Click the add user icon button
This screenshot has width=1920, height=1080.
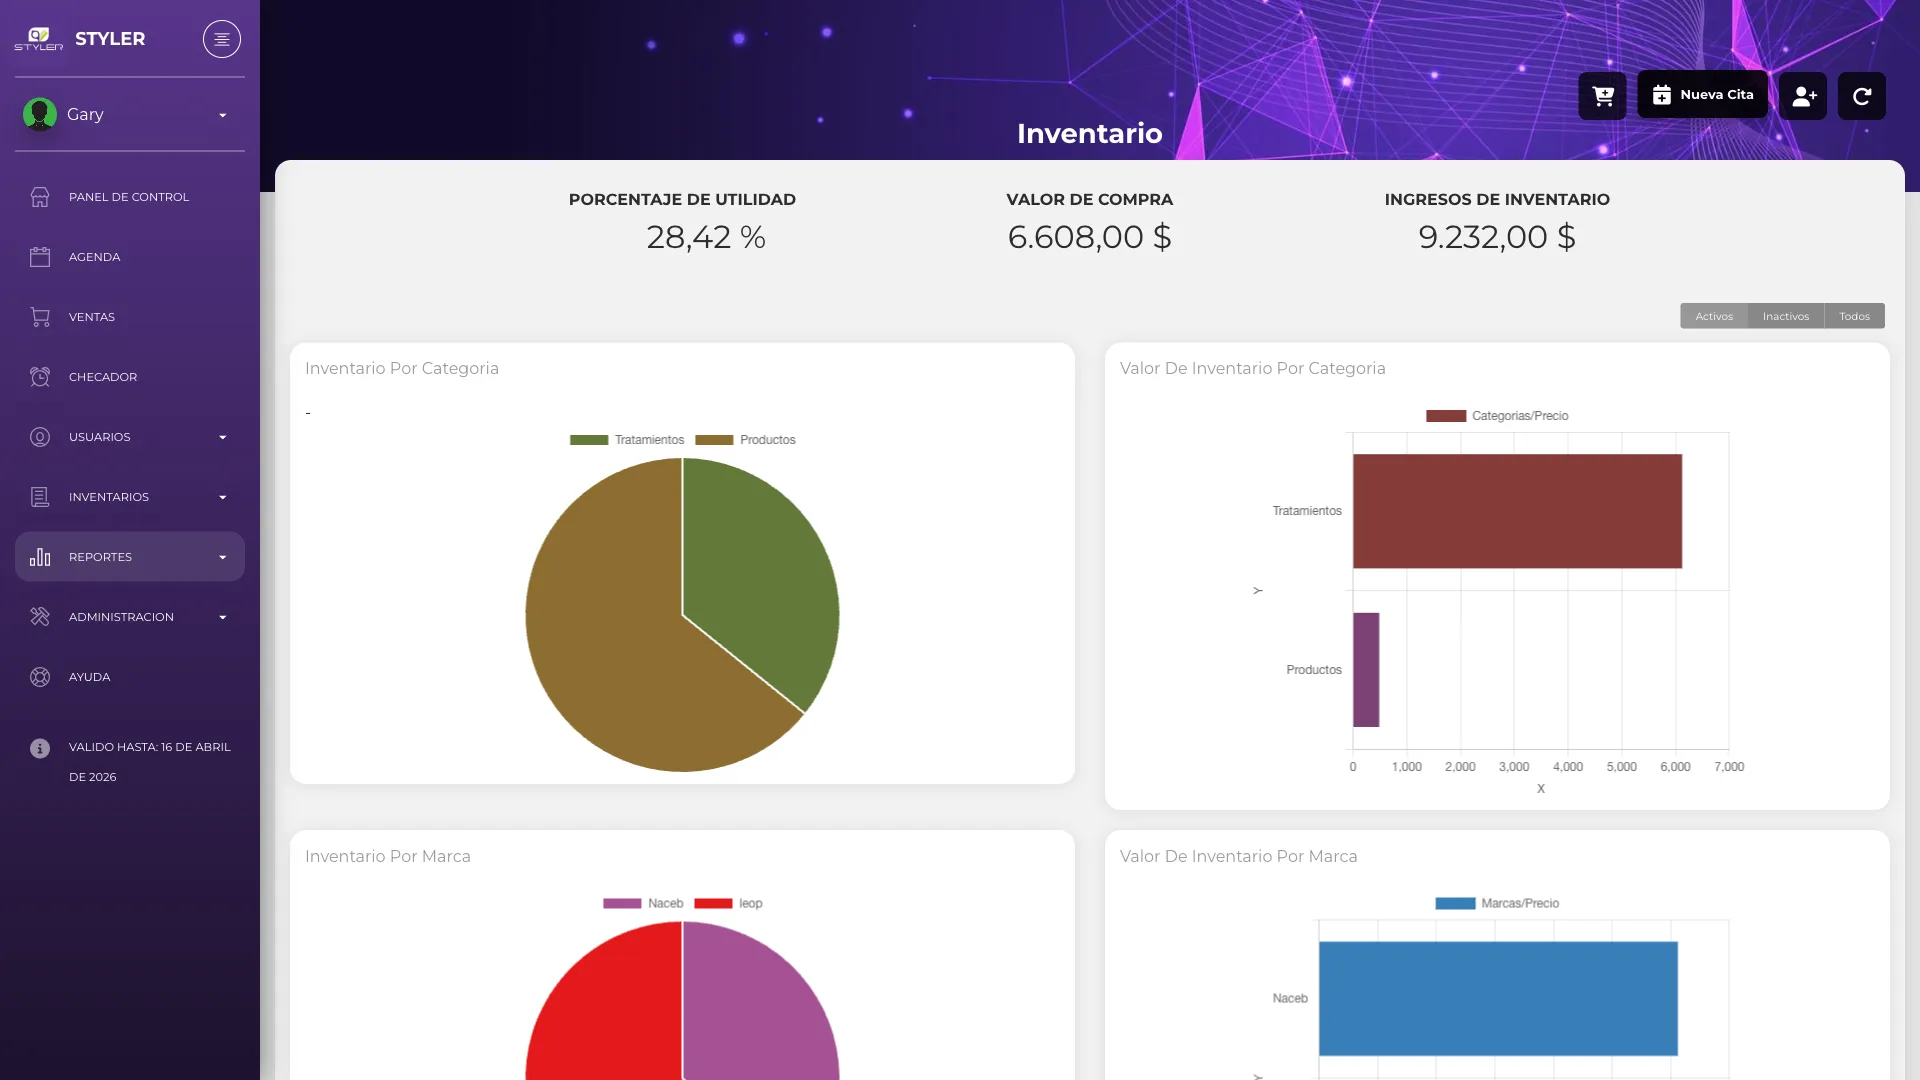(x=1803, y=96)
